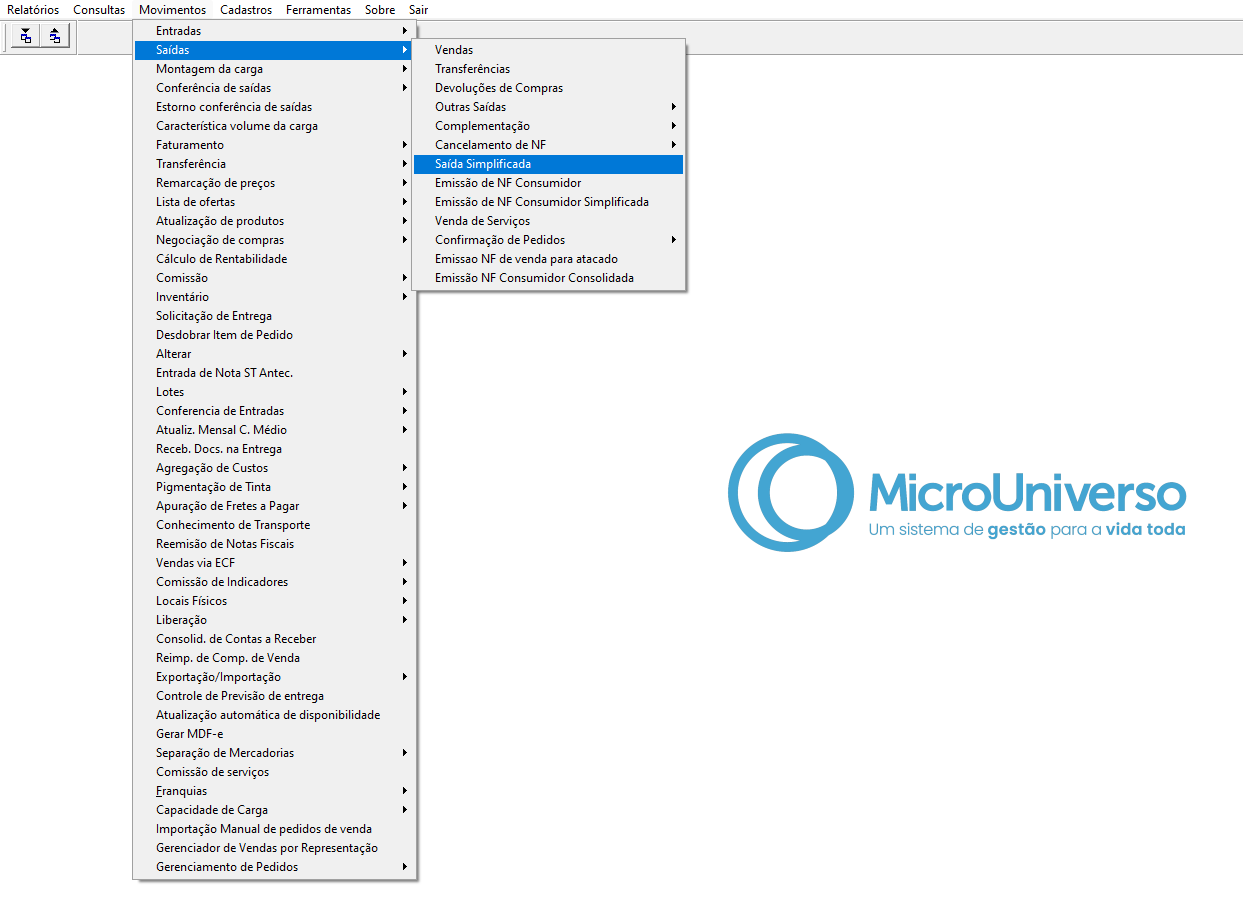Open the Cadastros menu in menu bar
The width and height of the screenshot is (1243, 917).
point(246,10)
